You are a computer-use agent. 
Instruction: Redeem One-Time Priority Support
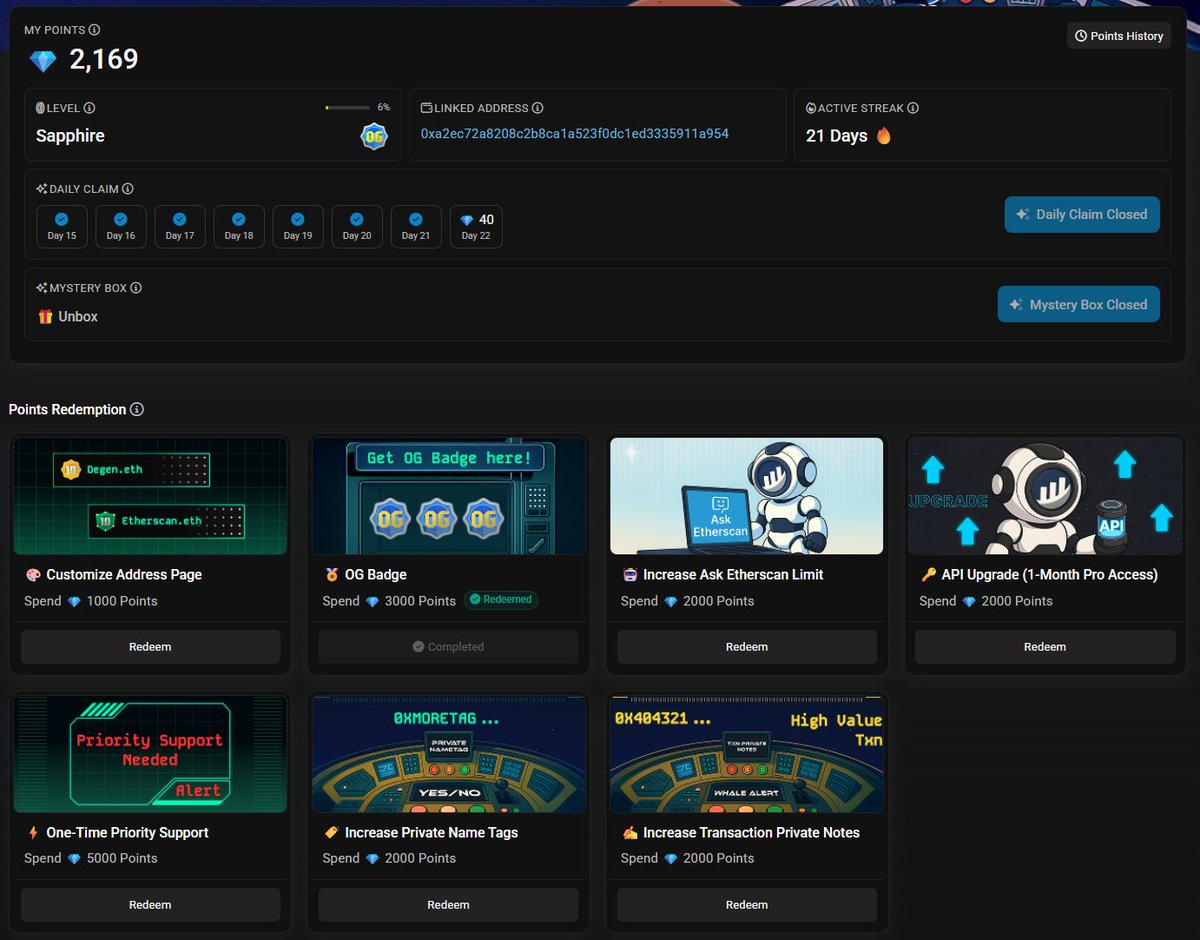[x=150, y=905]
